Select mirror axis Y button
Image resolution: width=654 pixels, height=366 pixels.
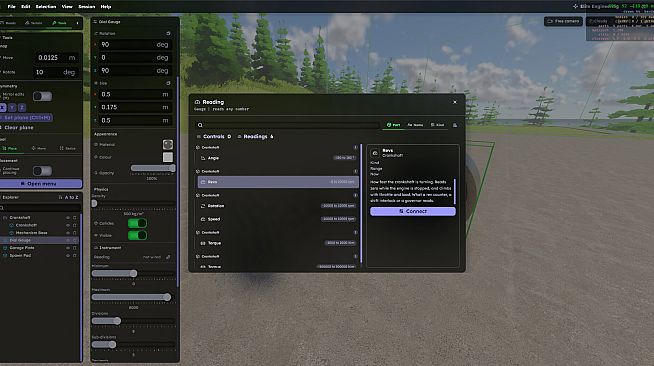pyautogui.click(x=12, y=108)
